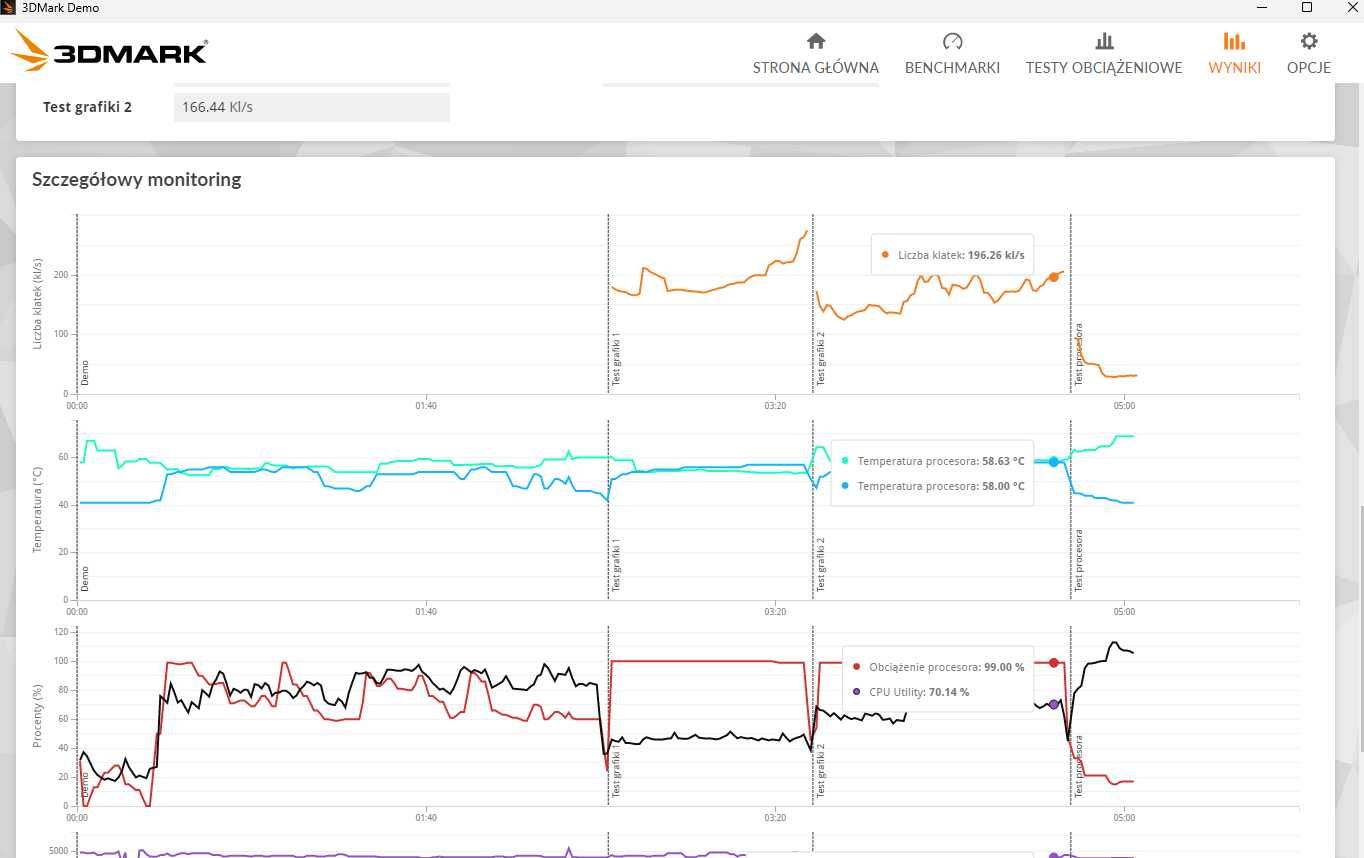Click "Test procesora" marker in temperature chart

pyautogui.click(x=1078, y=560)
